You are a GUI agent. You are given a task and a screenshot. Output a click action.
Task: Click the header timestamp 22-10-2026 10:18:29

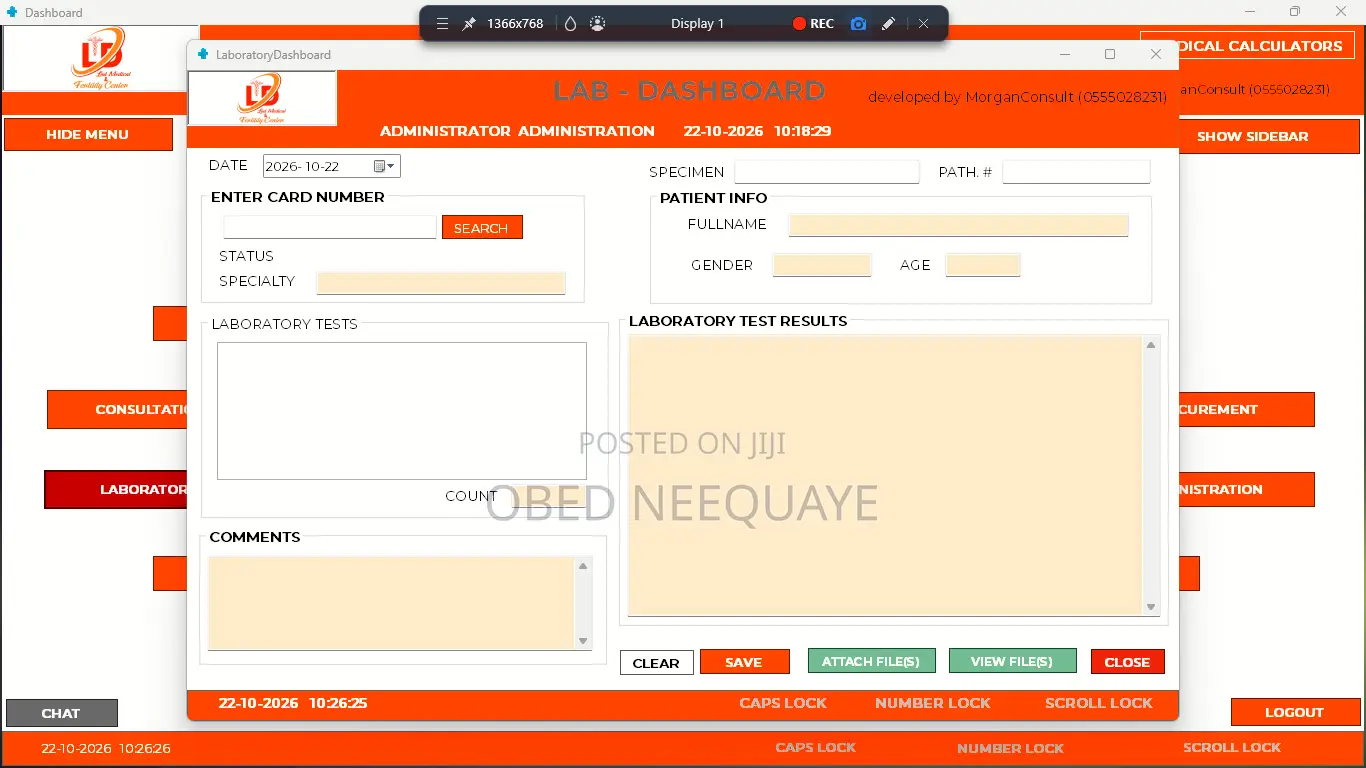click(757, 131)
